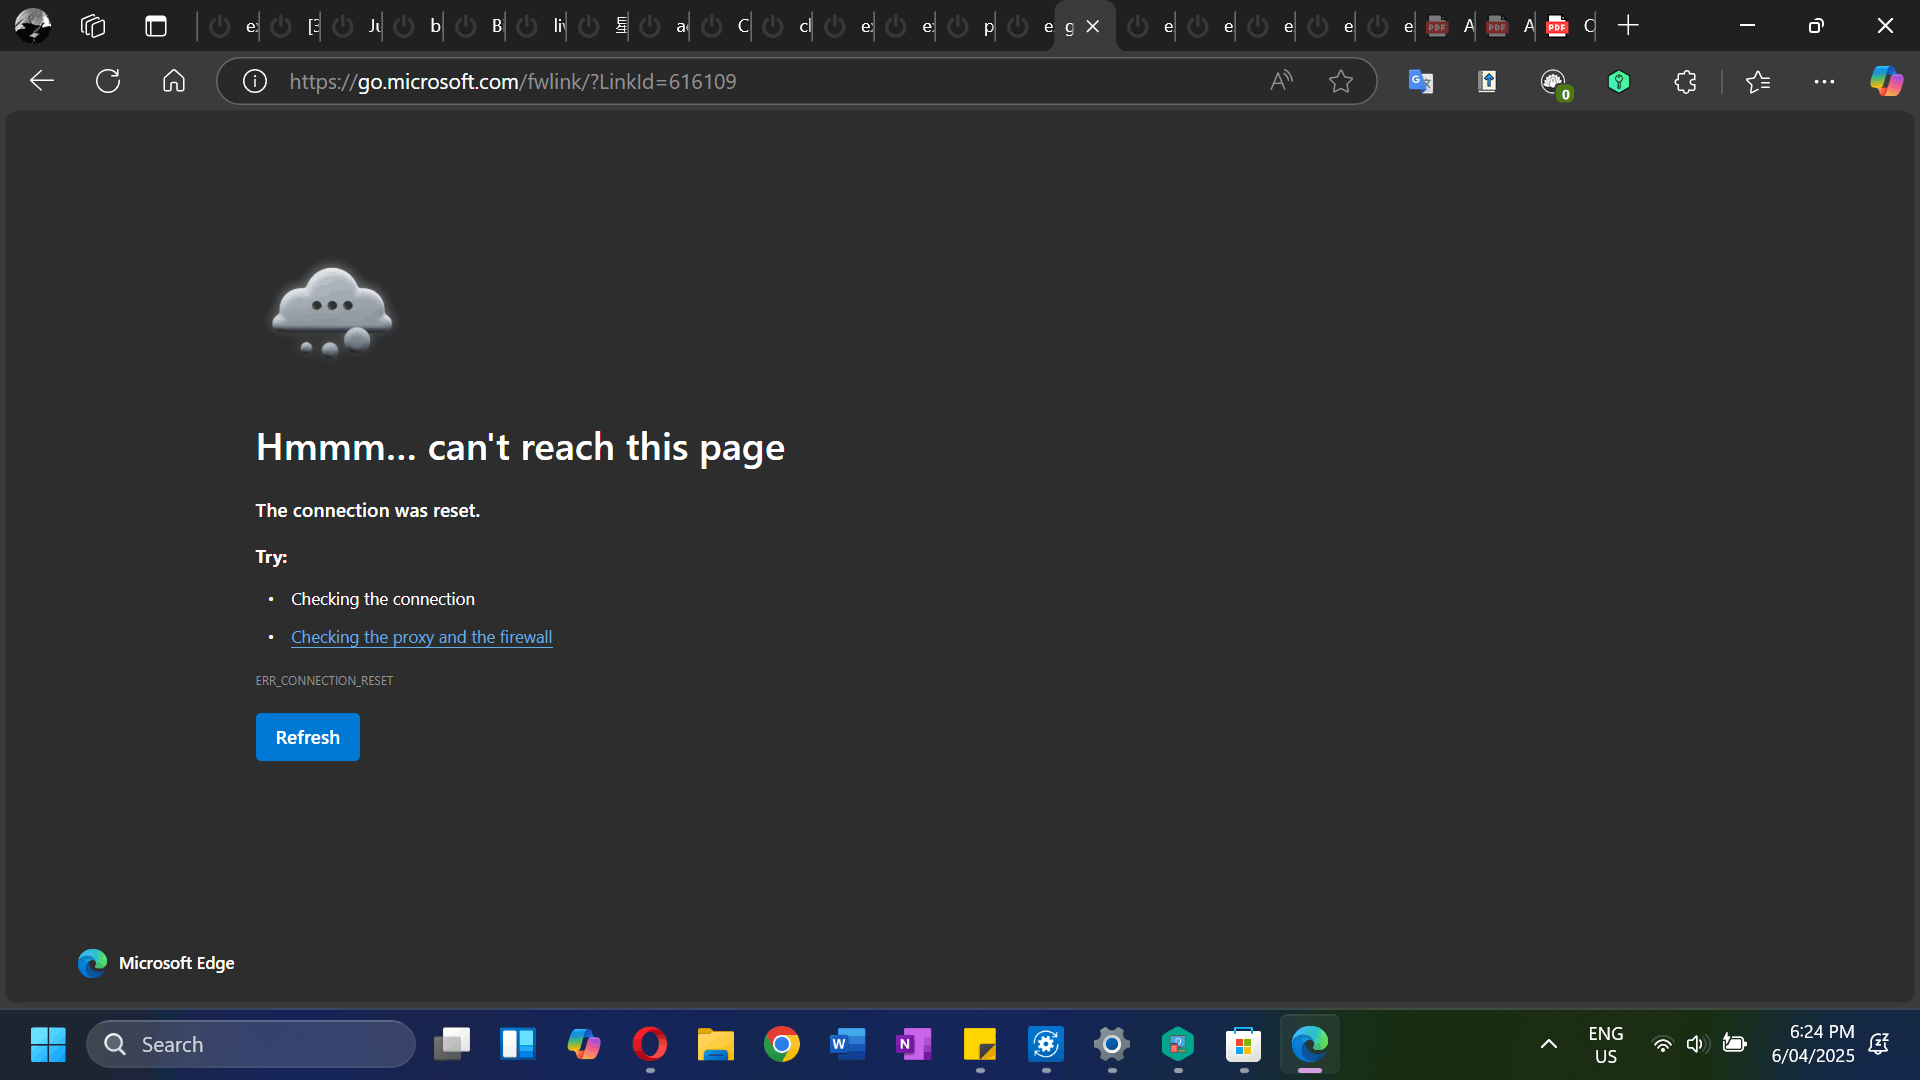The width and height of the screenshot is (1920, 1080).
Task: Open a new tab with plus button
Action: click(x=1628, y=26)
